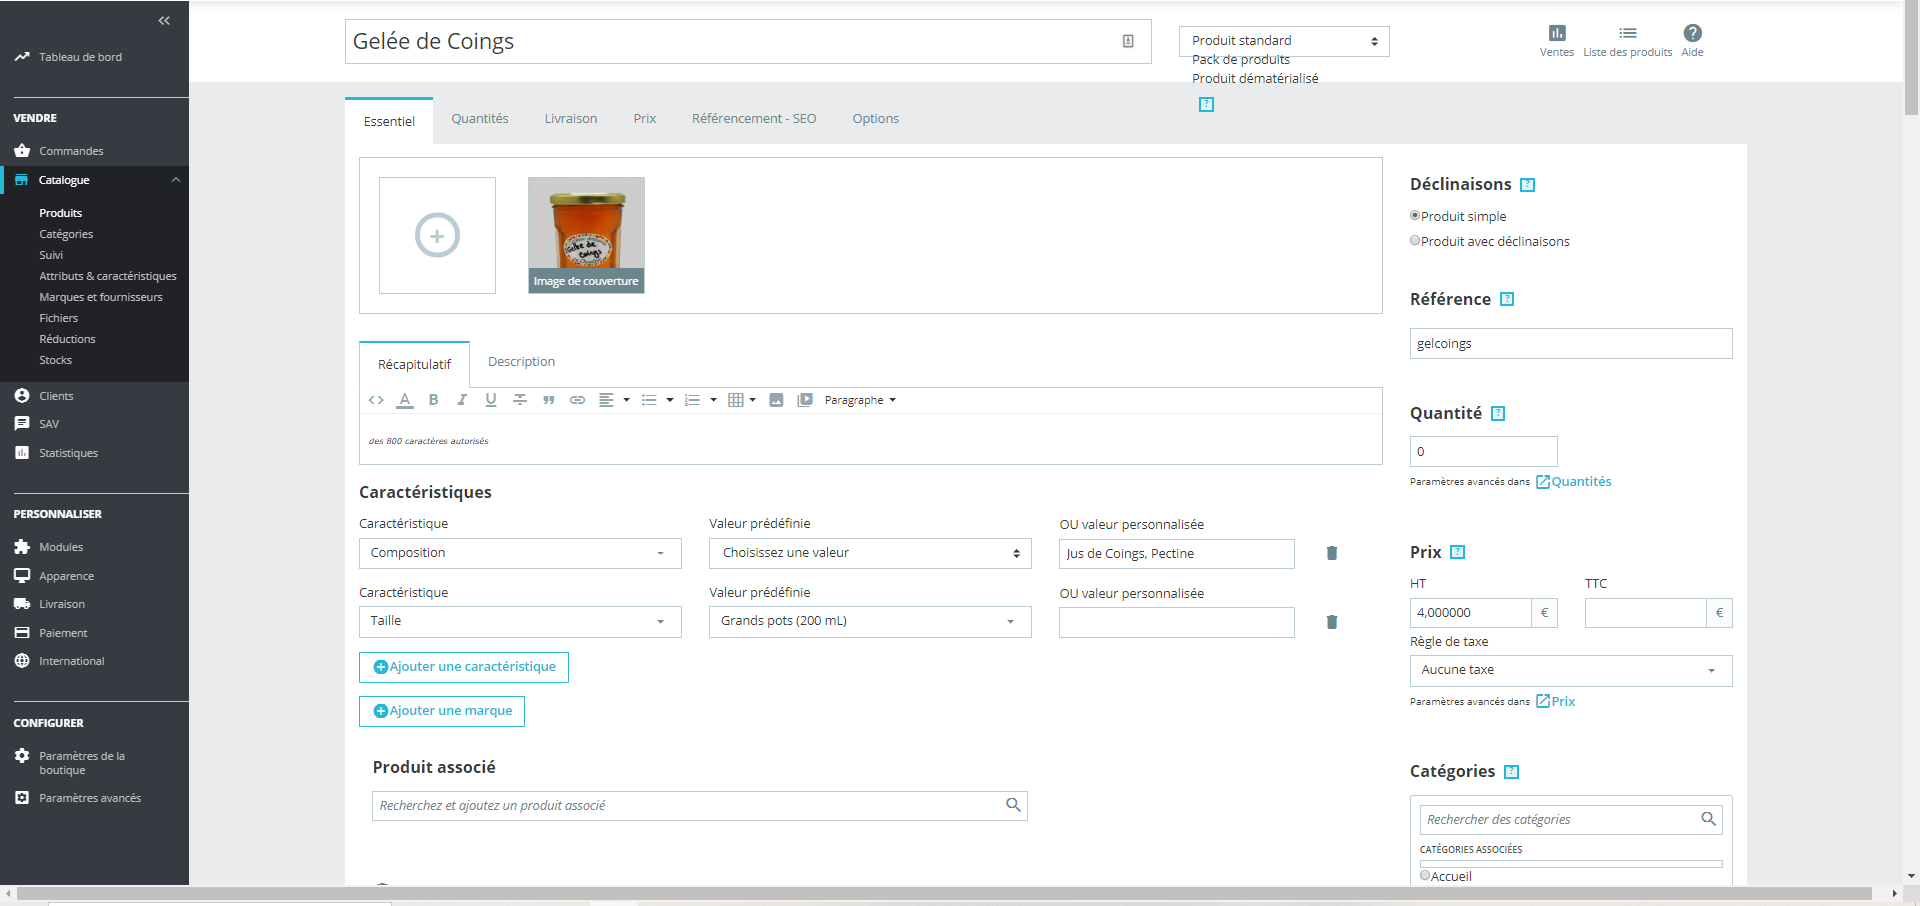The width and height of the screenshot is (1920, 906).
Task: Click Ajouter une caractéristique button
Action: 464,667
